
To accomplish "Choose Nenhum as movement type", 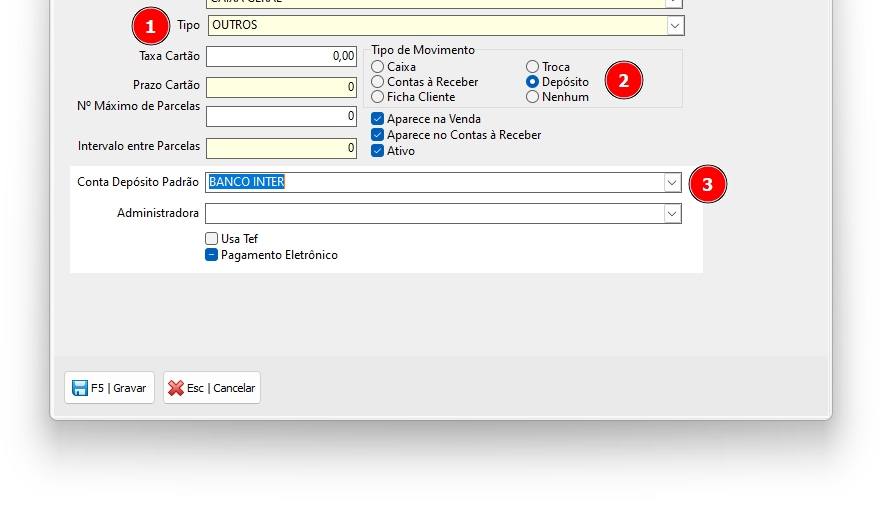I will coord(532,97).
